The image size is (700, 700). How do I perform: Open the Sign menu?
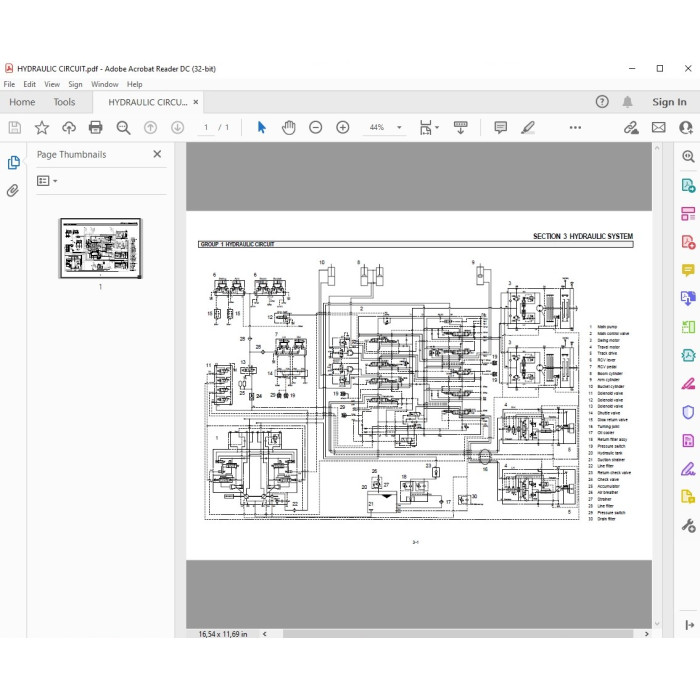click(x=75, y=84)
